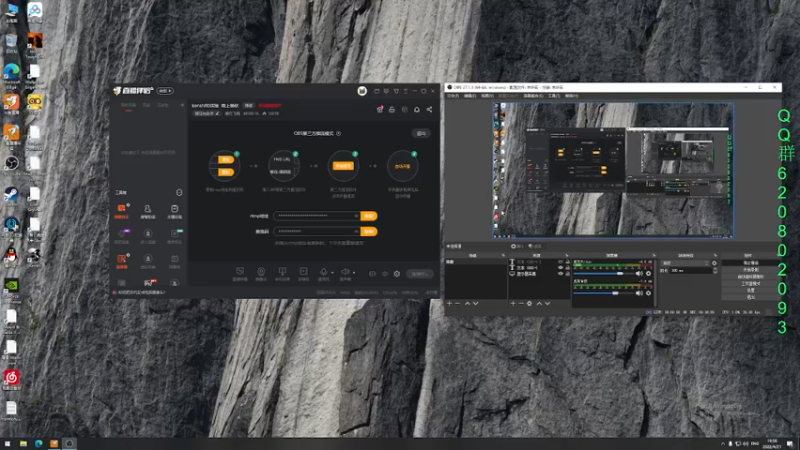Toggle visibility eye of second text source in OBS
The width and height of the screenshot is (800, 450).
coord(560,267)
